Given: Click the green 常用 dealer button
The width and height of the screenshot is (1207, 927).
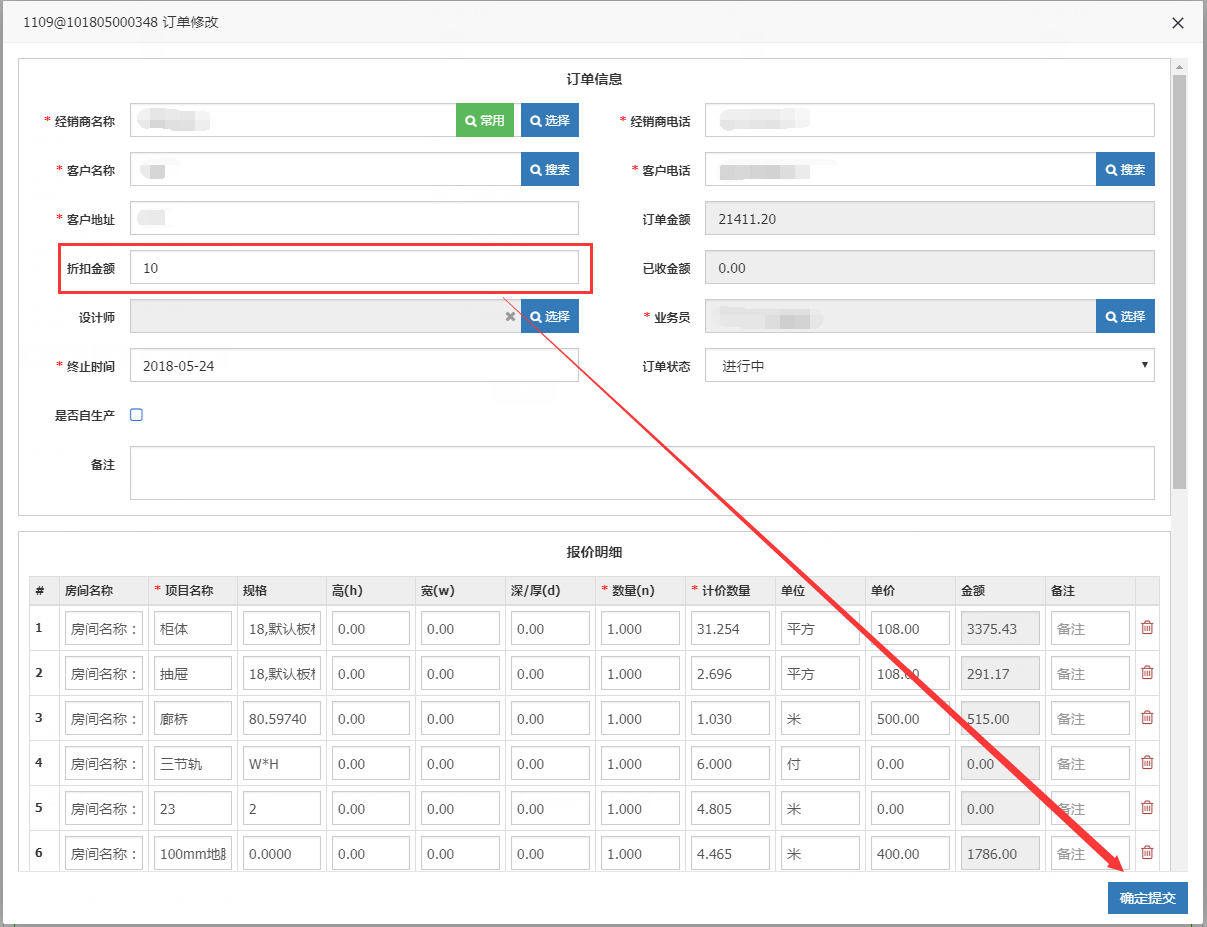Looking at the screenshot, I should [485, 120].
